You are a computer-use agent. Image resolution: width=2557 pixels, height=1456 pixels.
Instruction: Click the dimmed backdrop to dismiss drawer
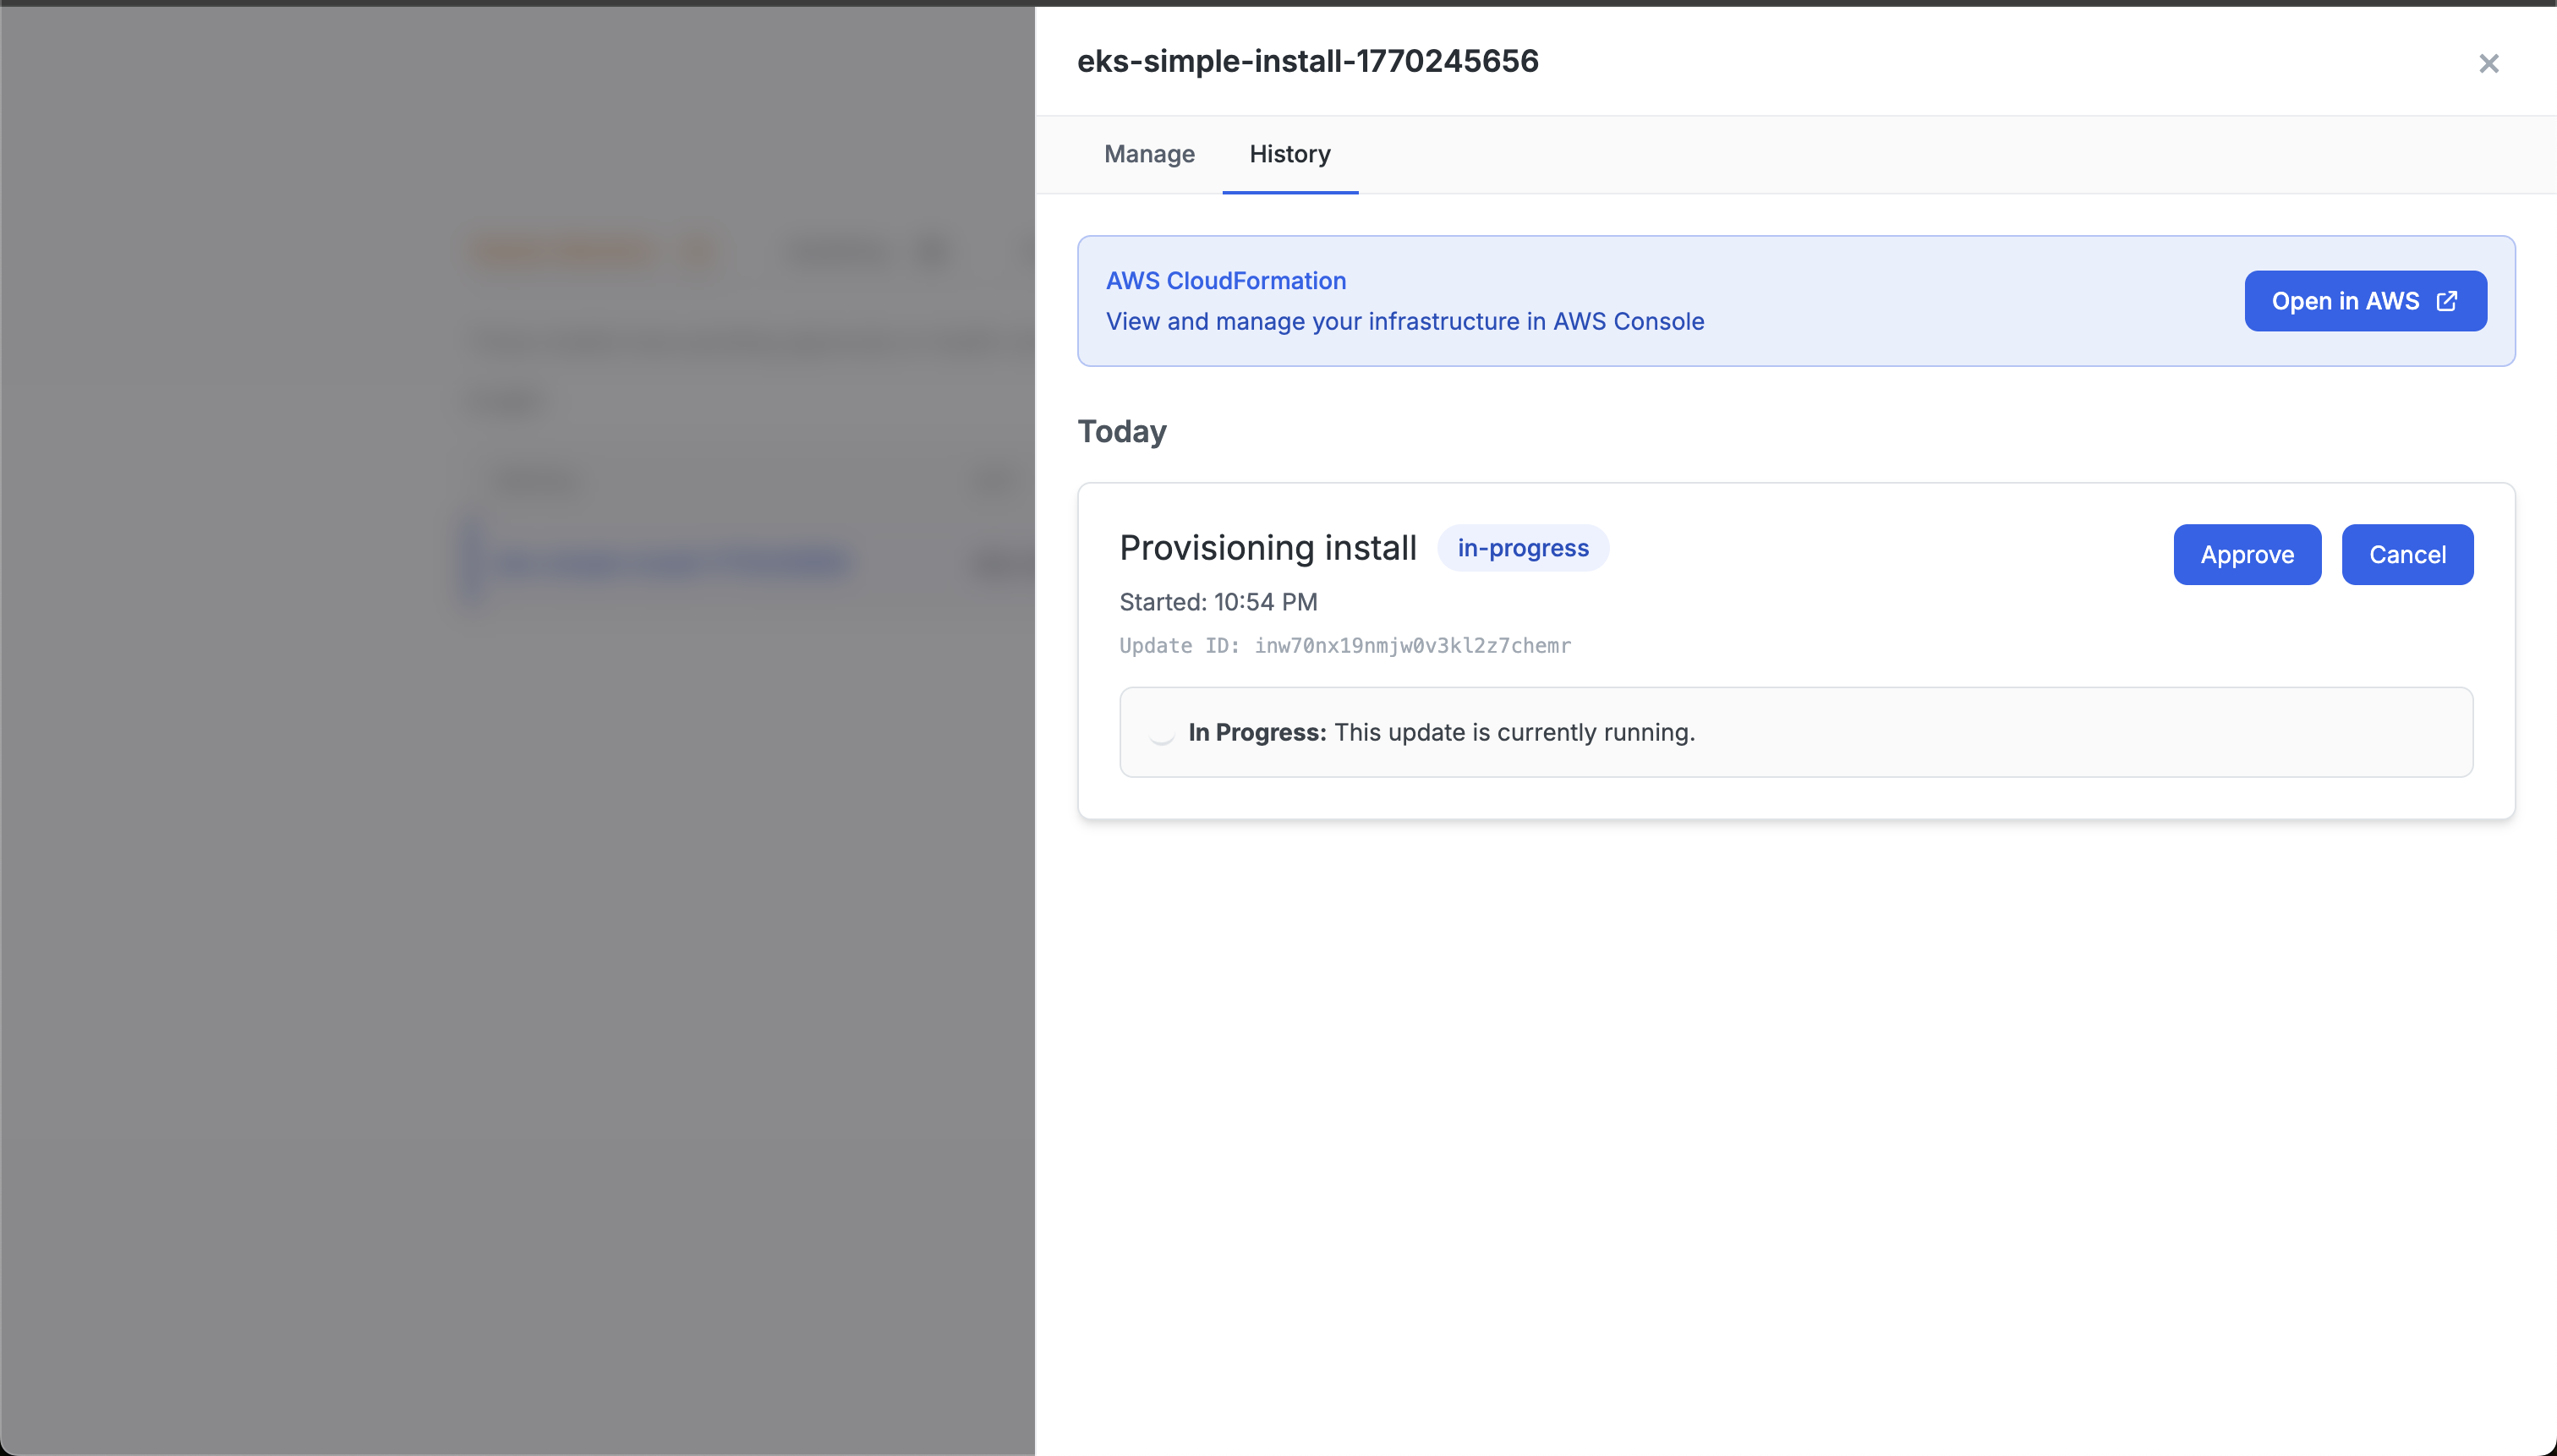click(x=500, y=1000)
